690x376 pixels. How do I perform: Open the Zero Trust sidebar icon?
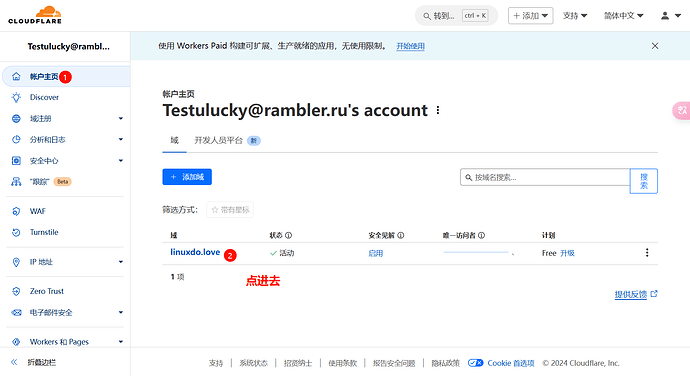click(x=16, y=291)
